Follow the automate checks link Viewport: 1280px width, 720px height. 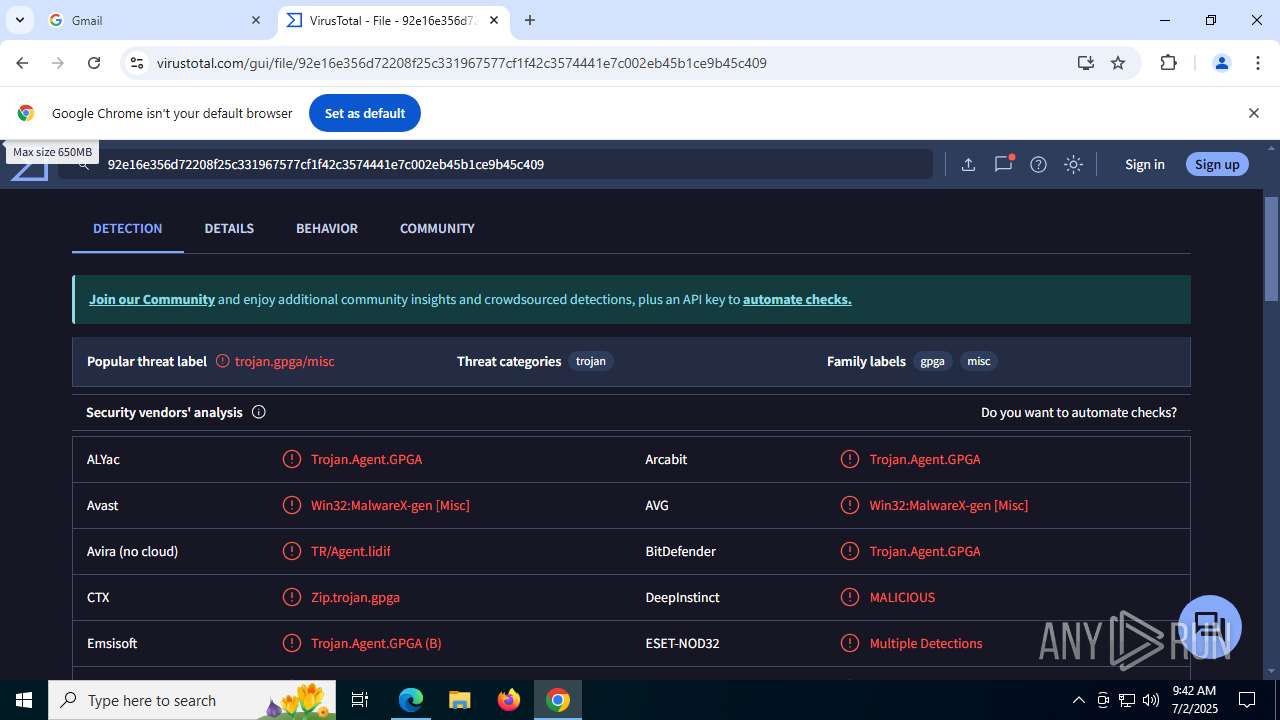coord(797,299)
